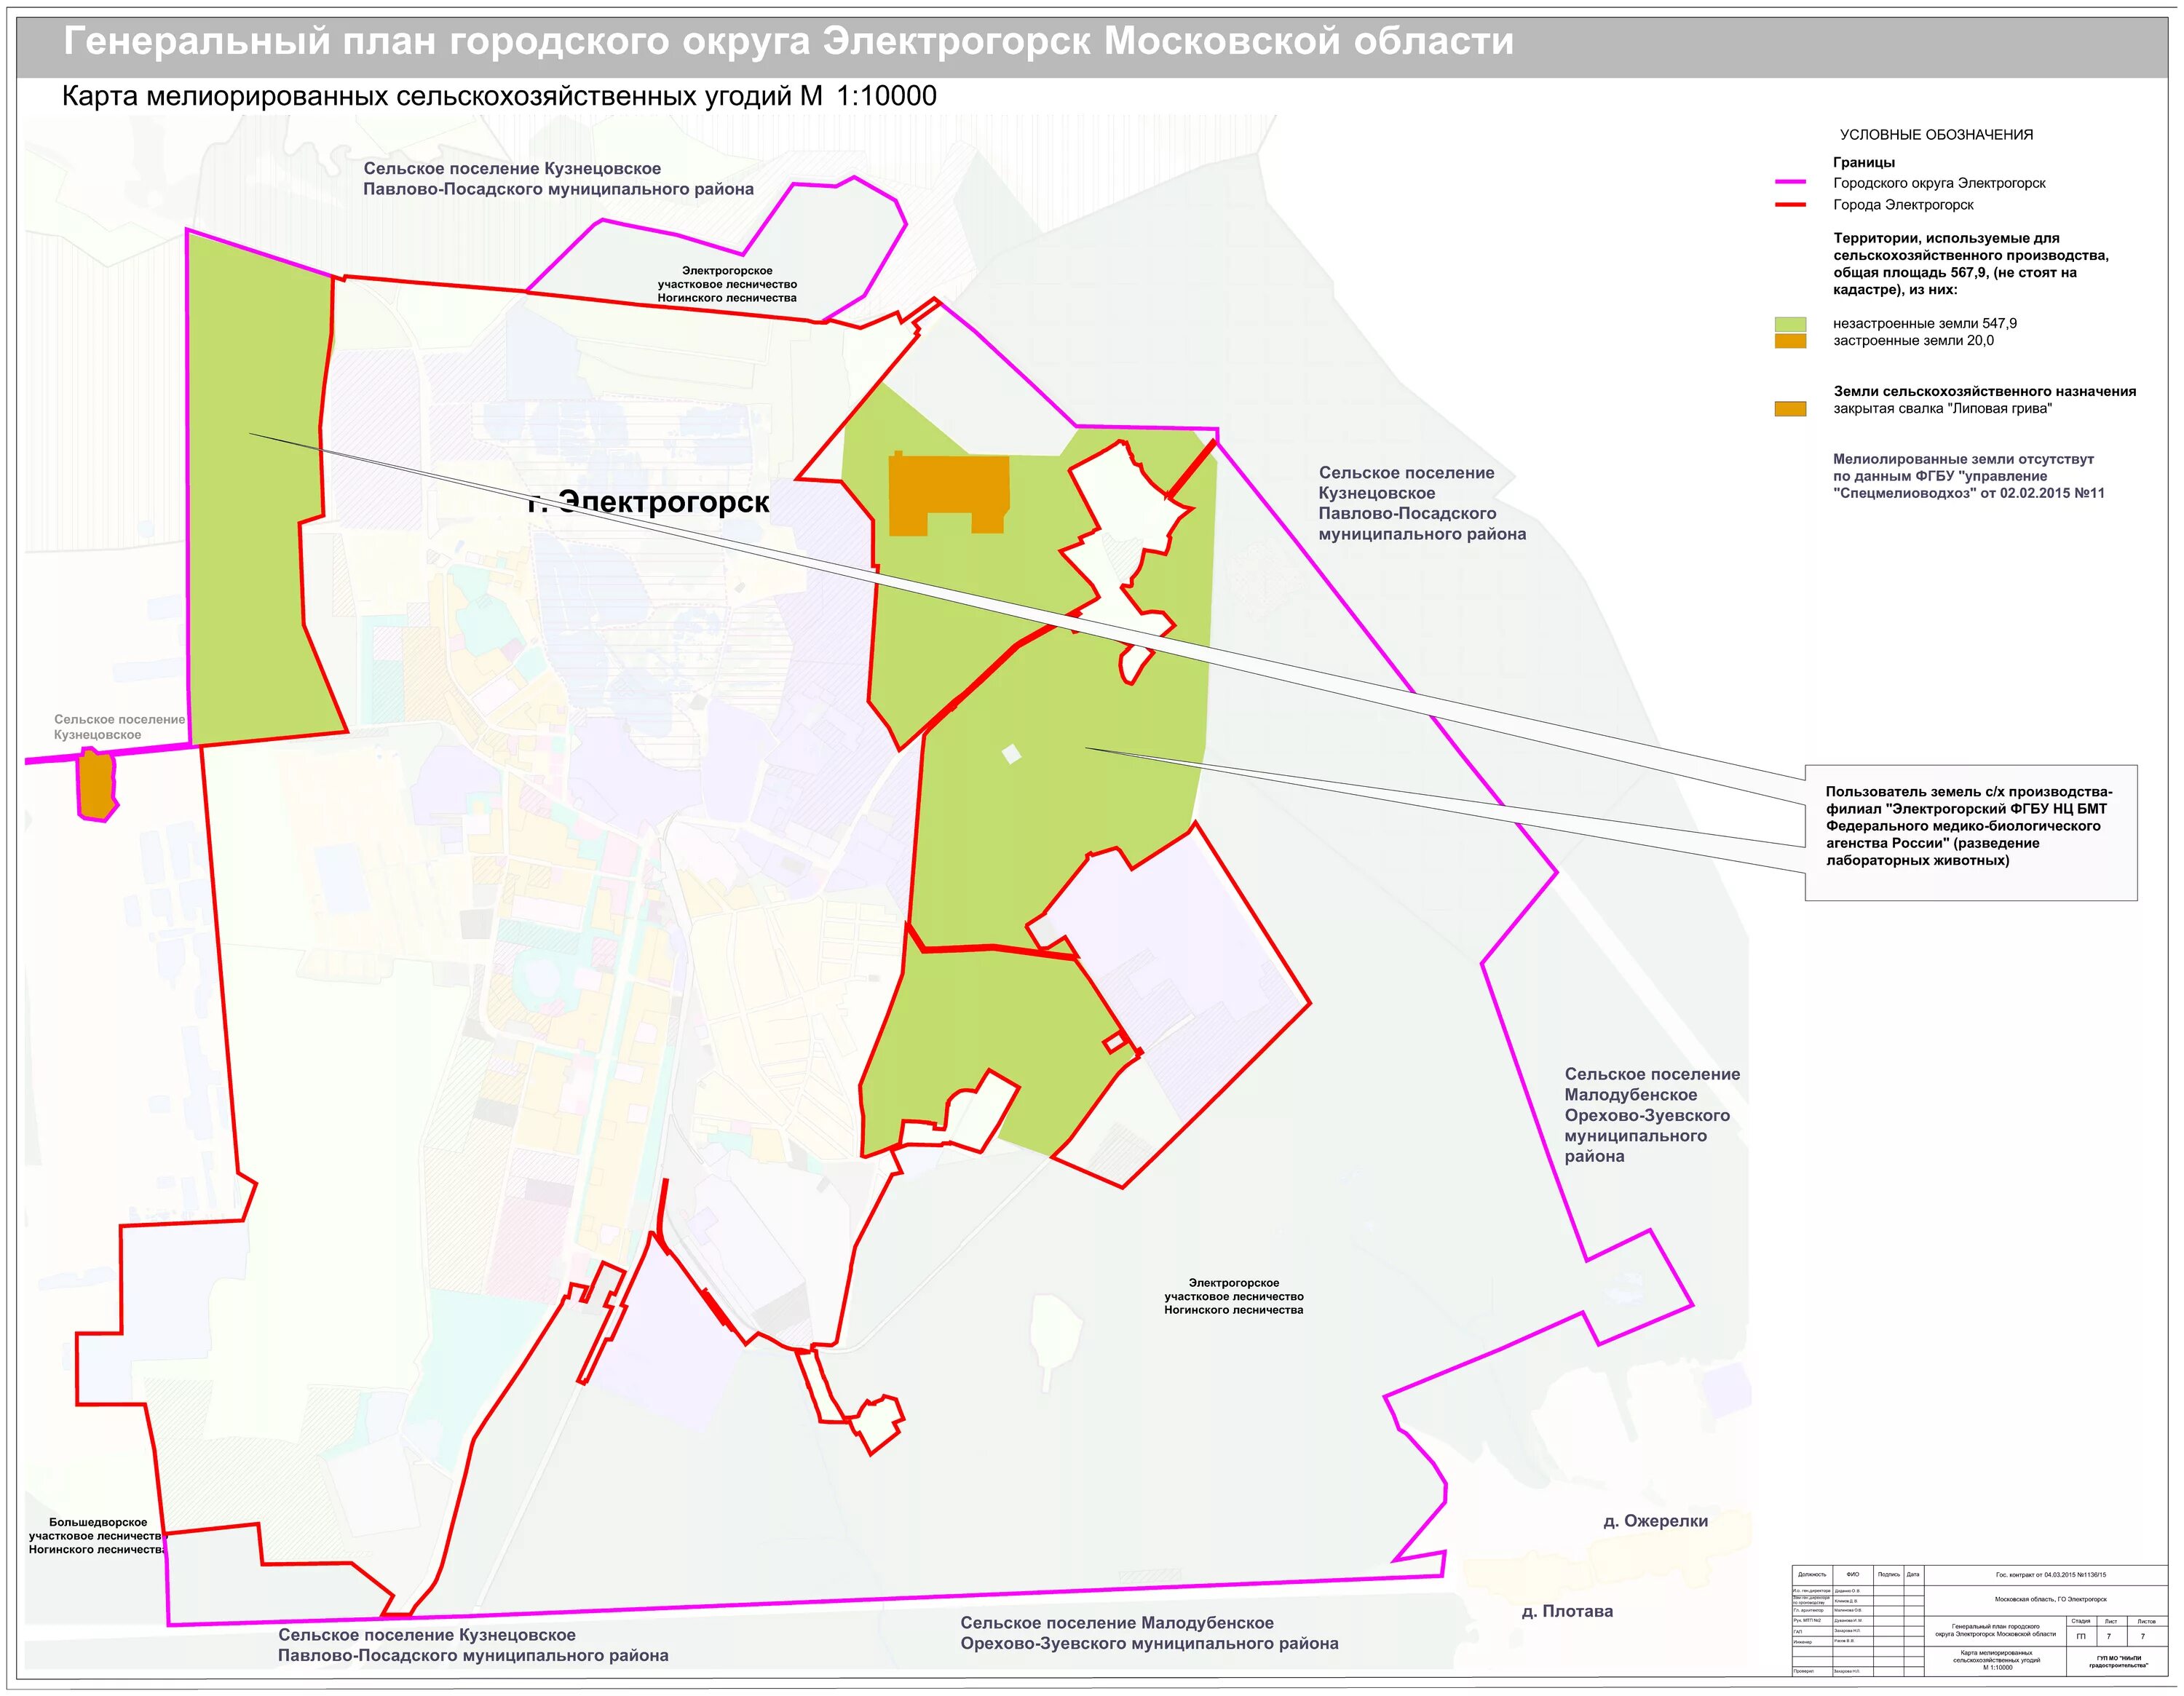The image size is (2184, 1696).
Task: Click the city label "г. Электрогорск" on the map
Action: tap(648, 502)
